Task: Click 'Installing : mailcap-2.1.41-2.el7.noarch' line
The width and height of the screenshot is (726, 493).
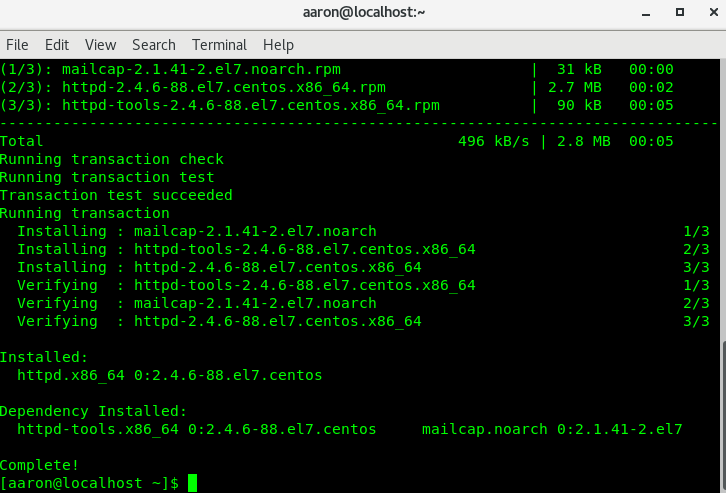Action: coord(197,231)
